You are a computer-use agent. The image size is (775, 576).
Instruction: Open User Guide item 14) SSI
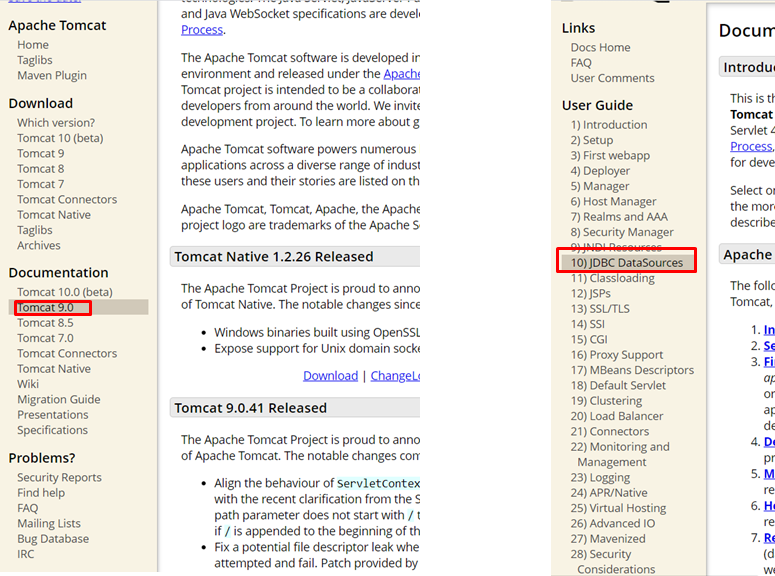click(x=588, y=324)
